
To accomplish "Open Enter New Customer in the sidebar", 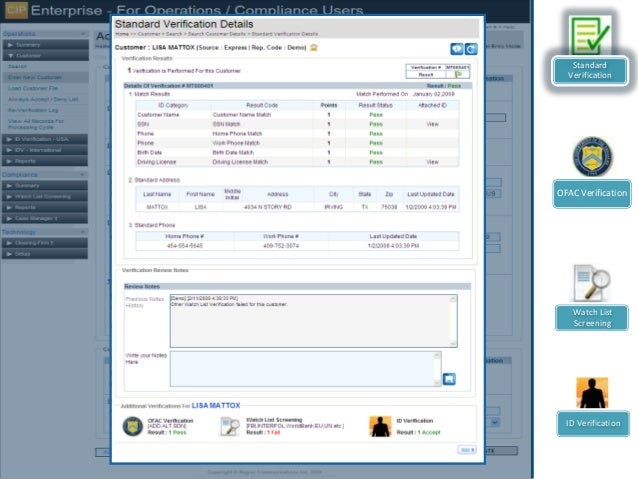I will click(x=35, y=77).
